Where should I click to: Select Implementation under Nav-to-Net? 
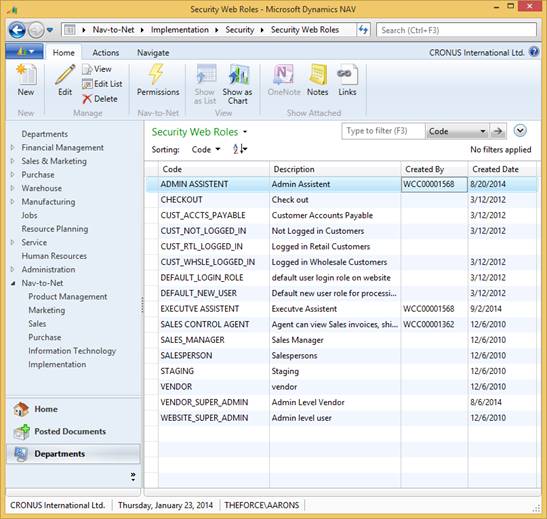click(x=57, y=364)
